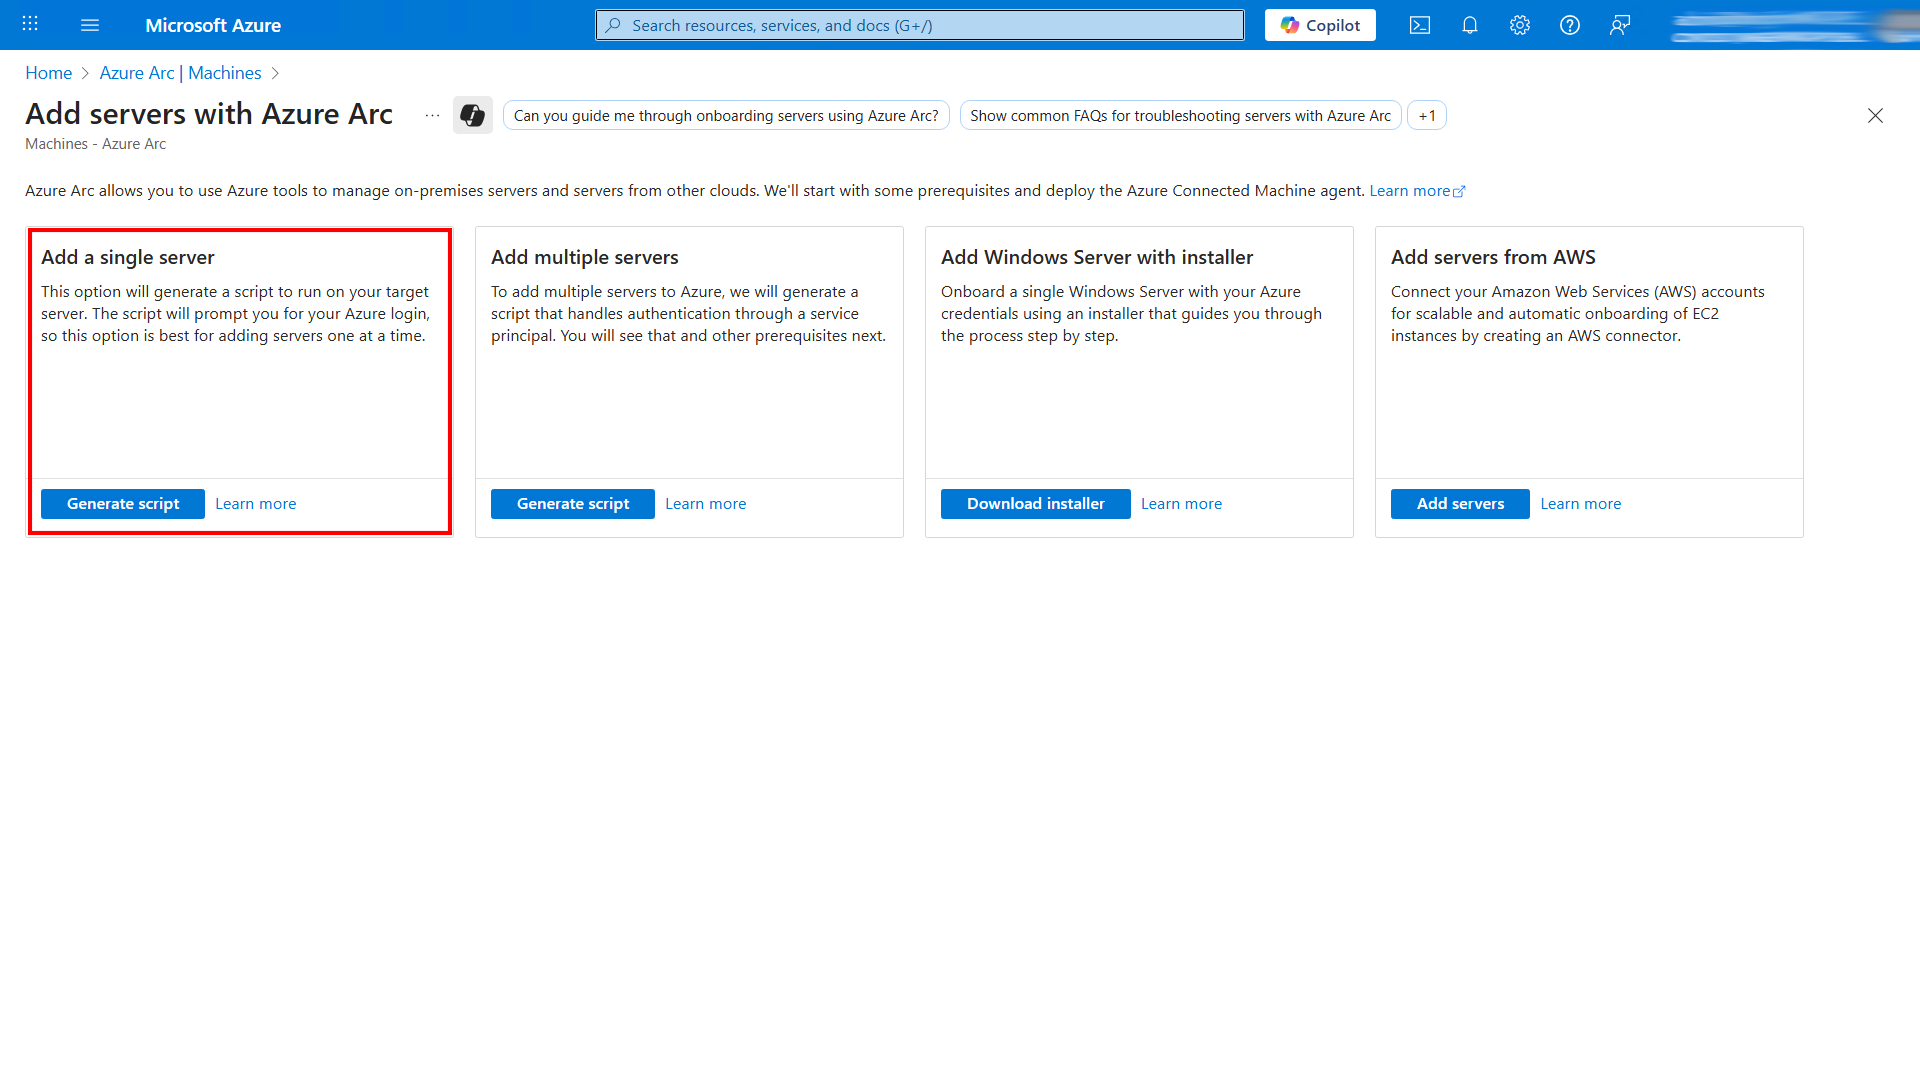Viewport: 1920px width, 1080px height.
Task: Click Add servers in the AWS card
Action: click(x=1459, y=503)
